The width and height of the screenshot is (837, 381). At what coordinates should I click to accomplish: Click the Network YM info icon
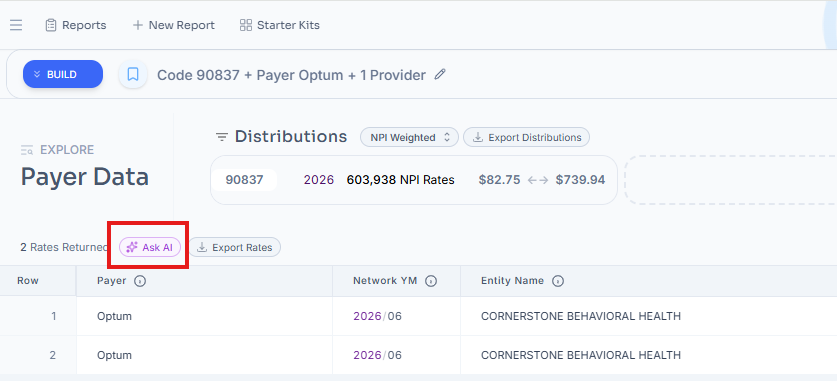[x=431, y=281]
